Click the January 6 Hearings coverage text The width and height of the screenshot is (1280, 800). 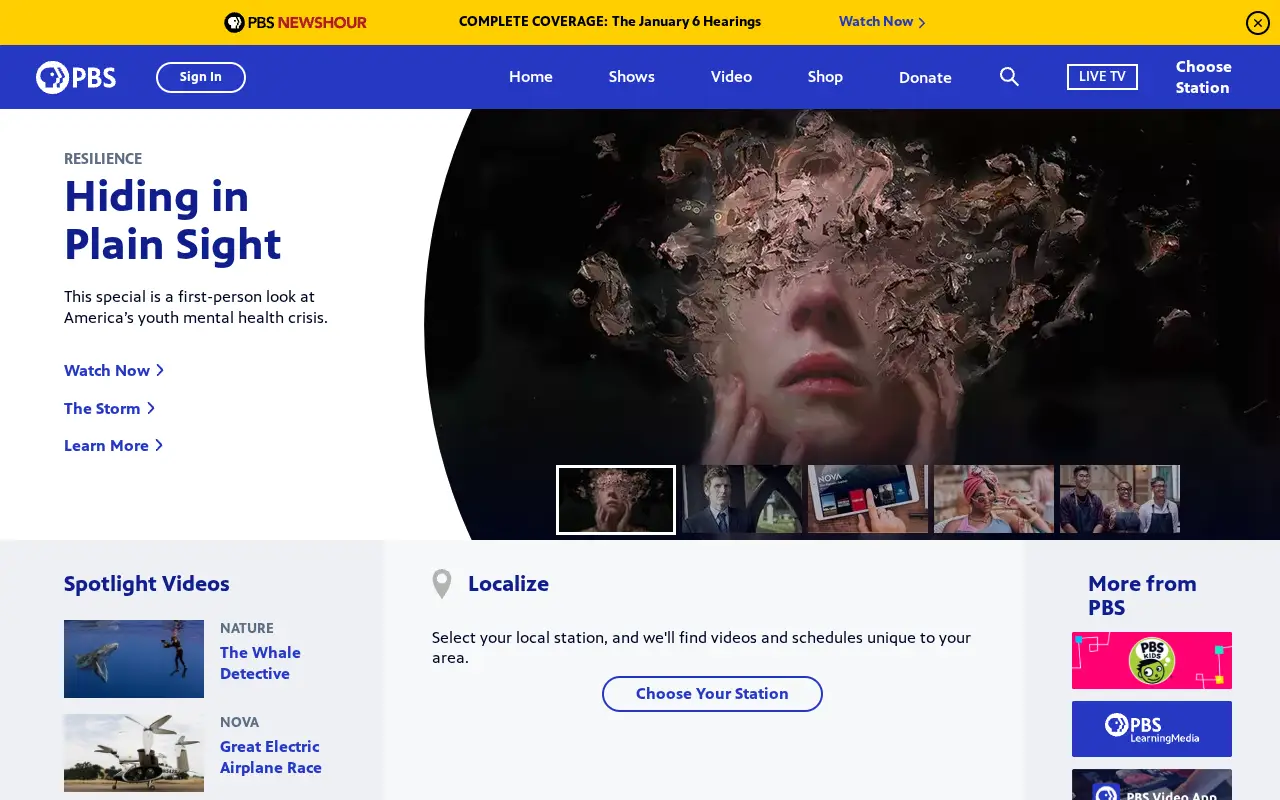point(610,22)
